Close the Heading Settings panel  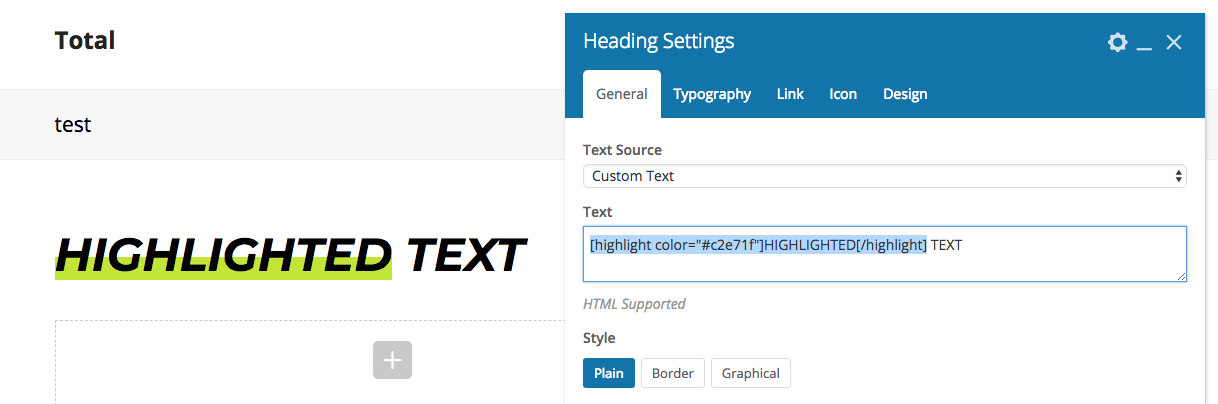1174,42
